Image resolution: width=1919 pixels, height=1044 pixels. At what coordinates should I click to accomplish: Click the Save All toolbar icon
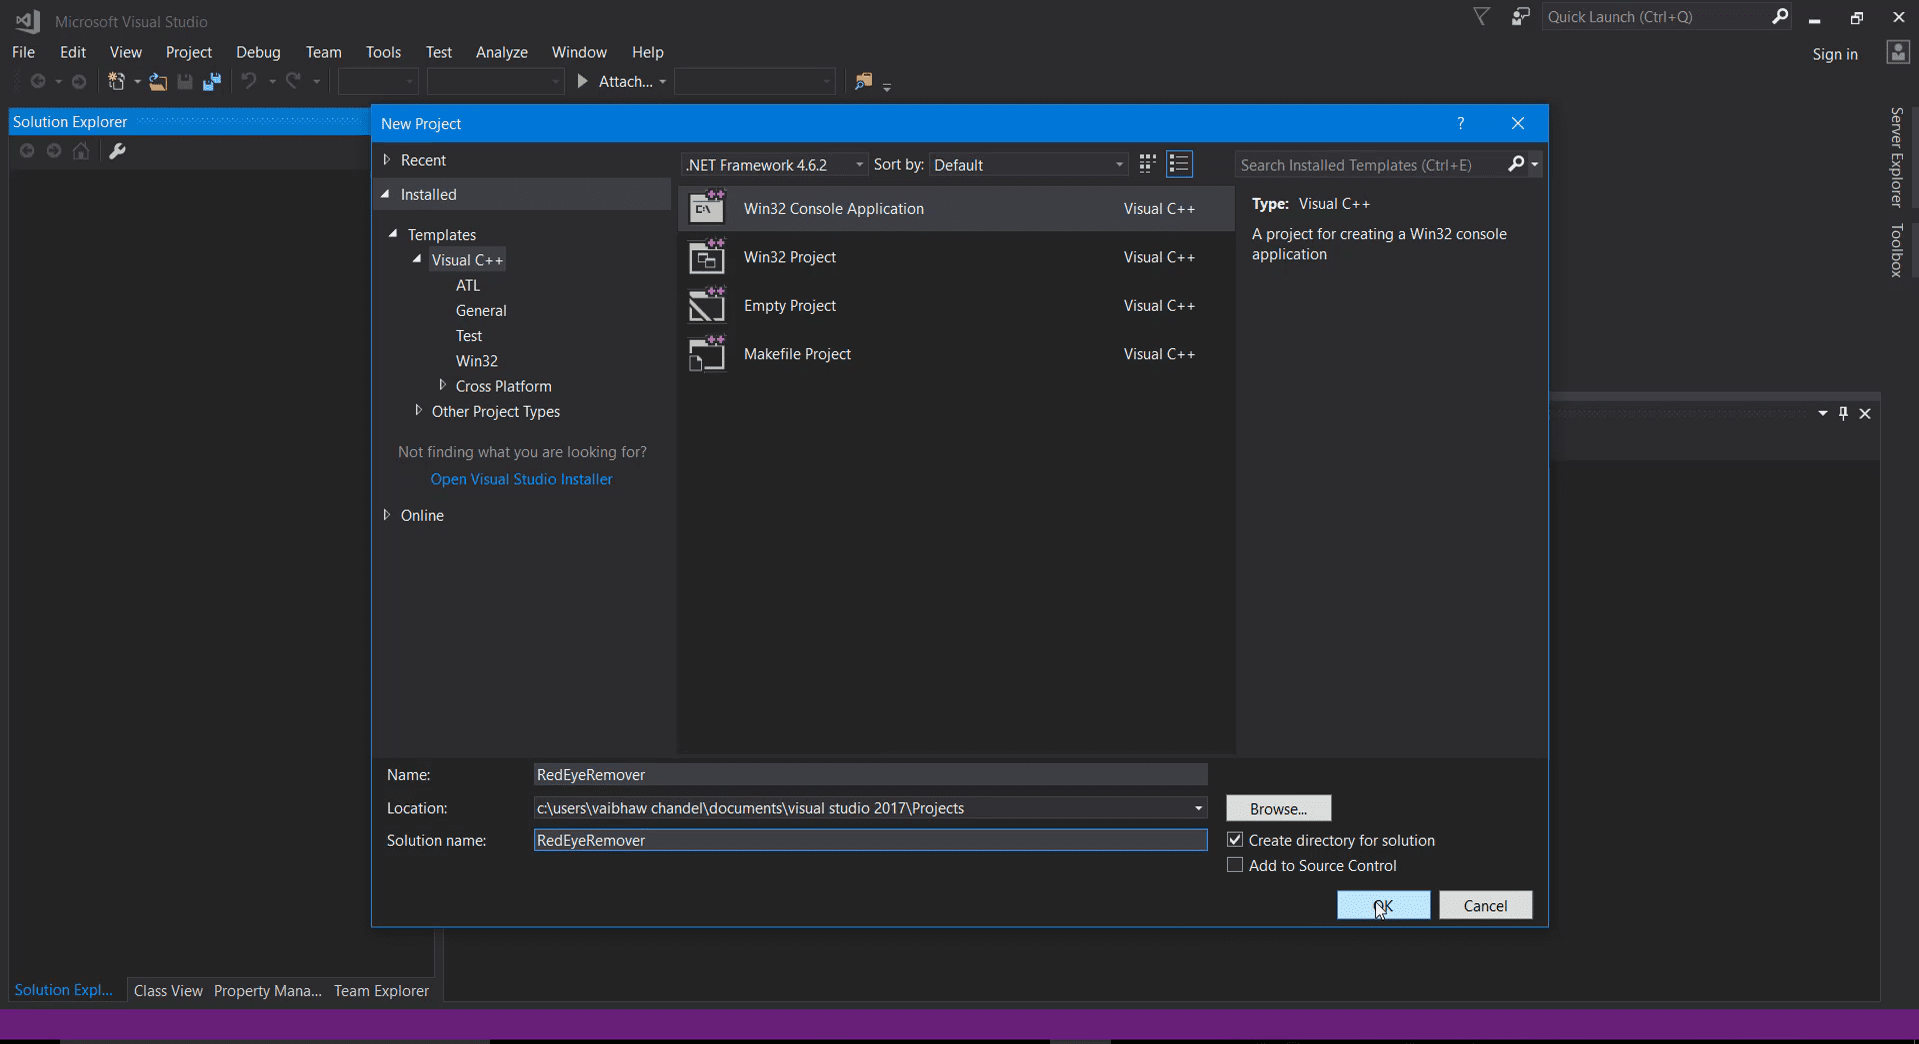[x=212, y=82]
